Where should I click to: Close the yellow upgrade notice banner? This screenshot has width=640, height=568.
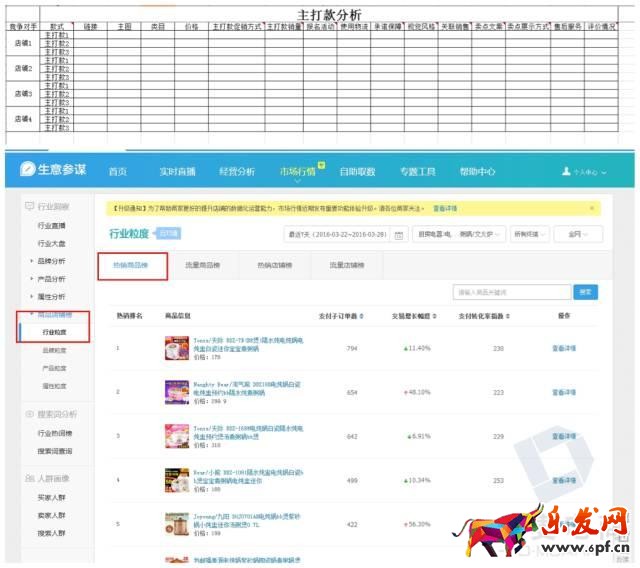click(x=592, y=208)
